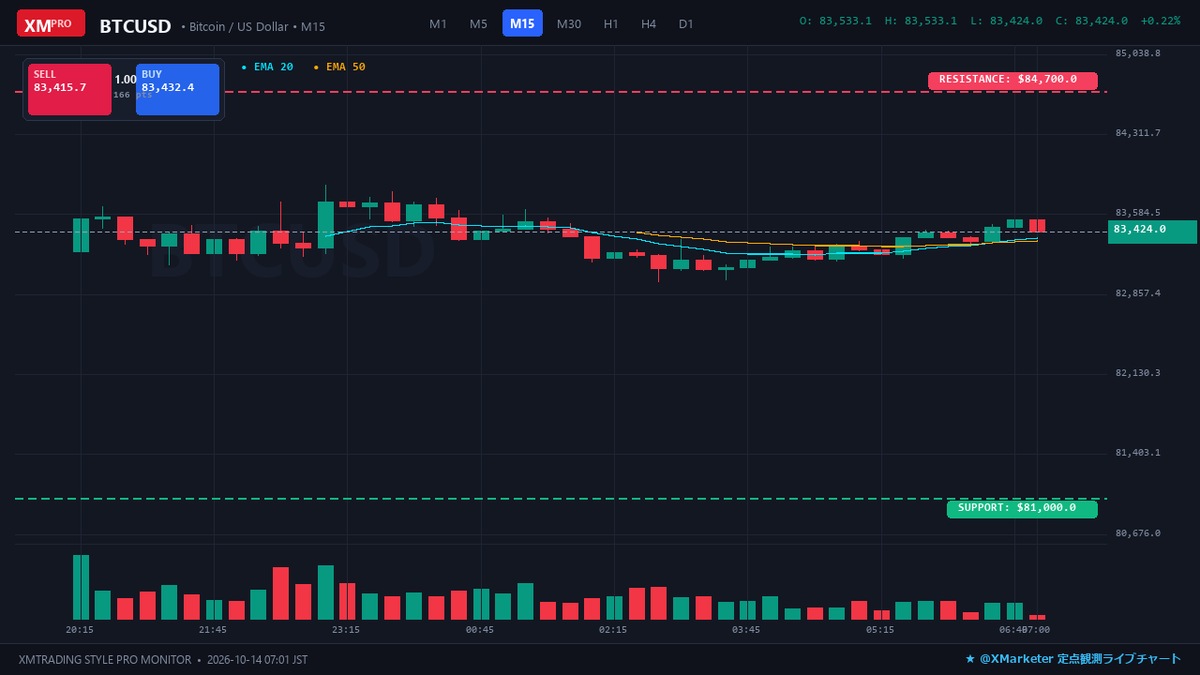Click the Close value C: 83,424.0

[1091, 21]
